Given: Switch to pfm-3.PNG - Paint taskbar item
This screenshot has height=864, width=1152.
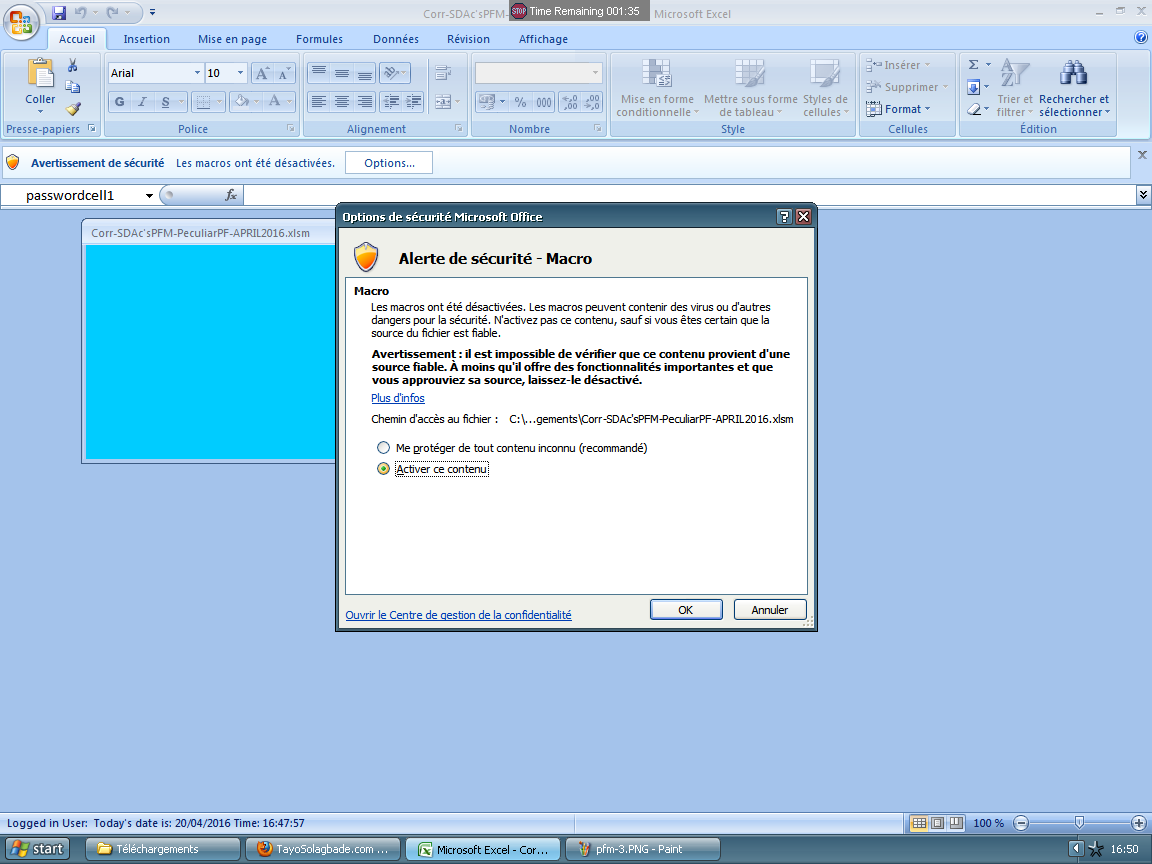Looking at the screenshot, I should [x=643, y=849].
